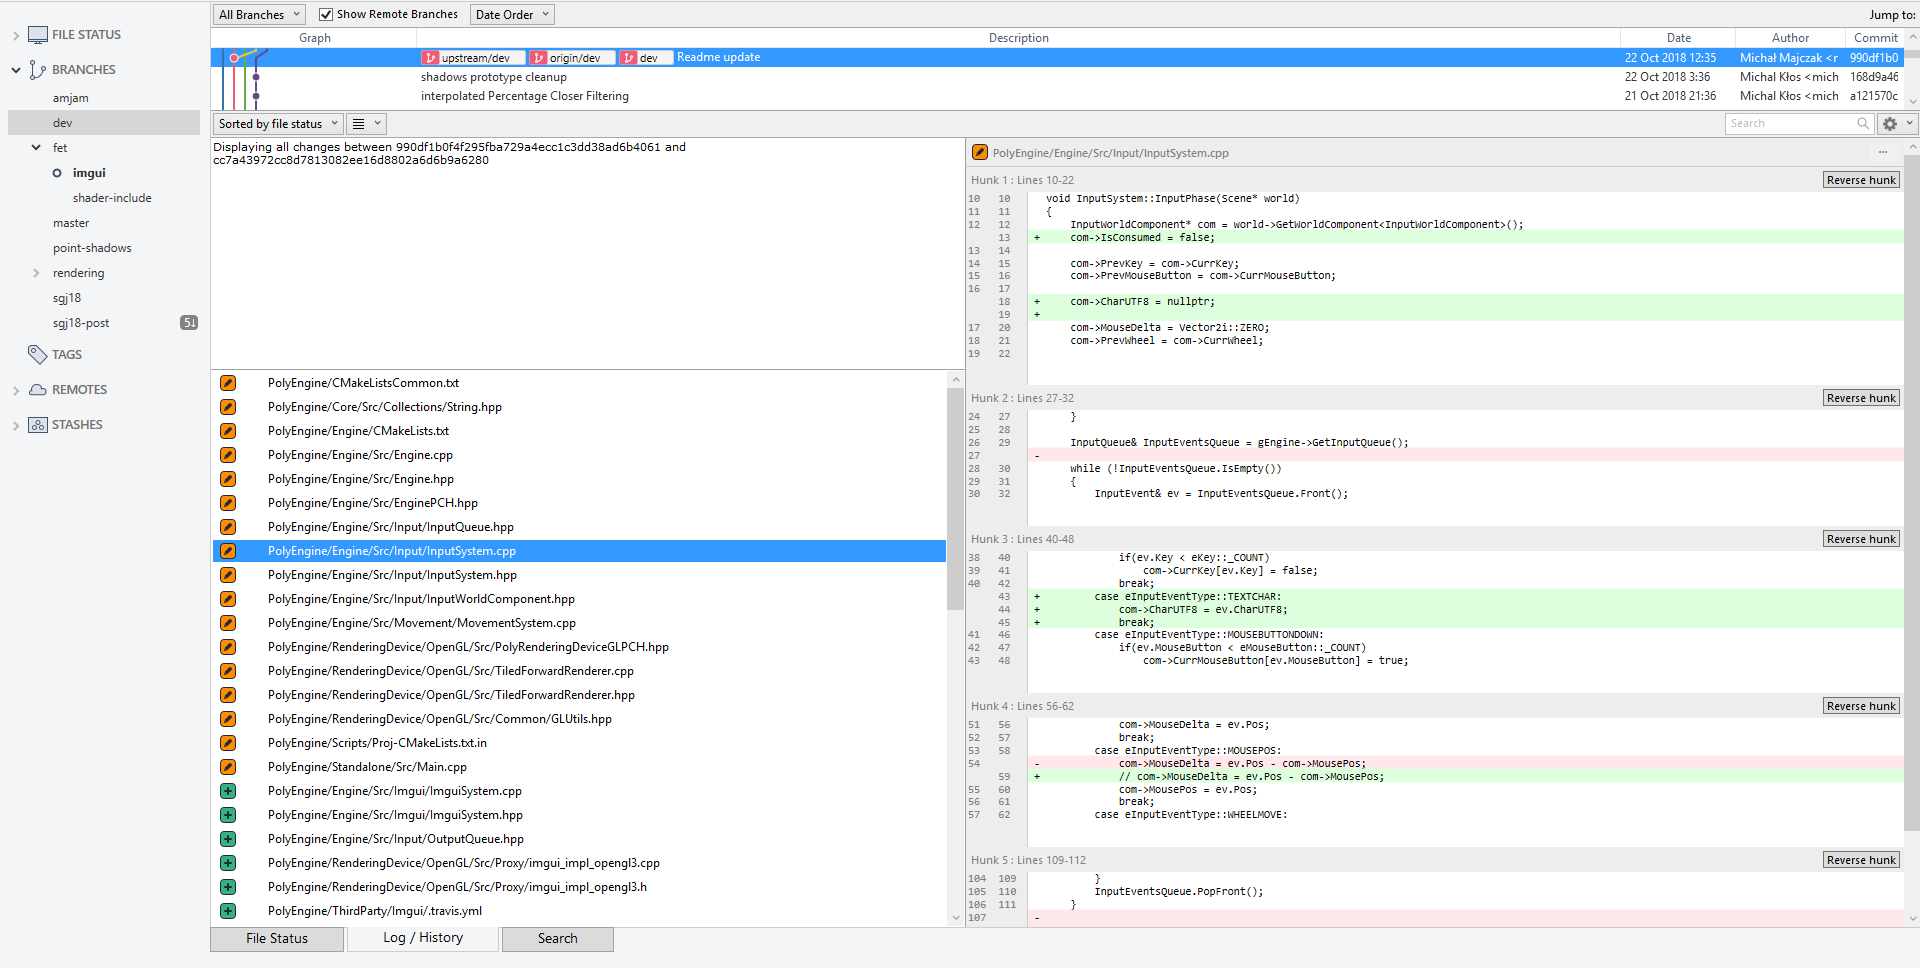Click the added icon beside .travis.yml
Image resolution: width=1920 pixels, height=968 pixels.
coord(228,911)
